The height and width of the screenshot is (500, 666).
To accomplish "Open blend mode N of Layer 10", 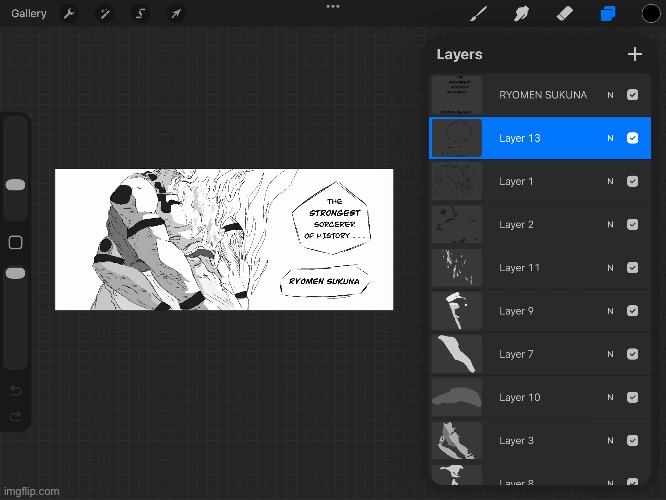I will pyautogui.click(x=610, y=397).
